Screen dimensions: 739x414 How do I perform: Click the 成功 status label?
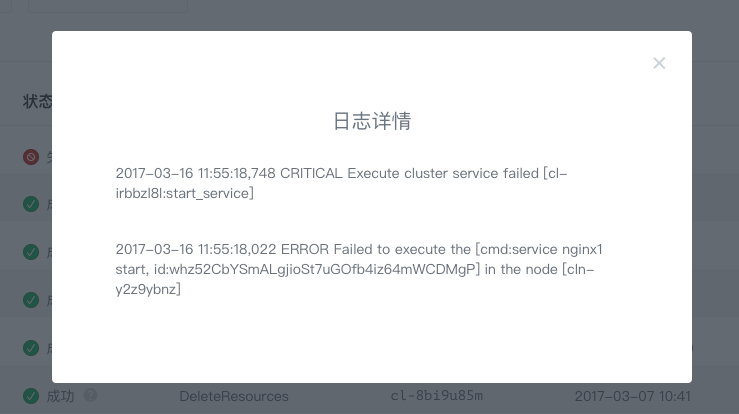pyautogui.click(x=60, y=396)
